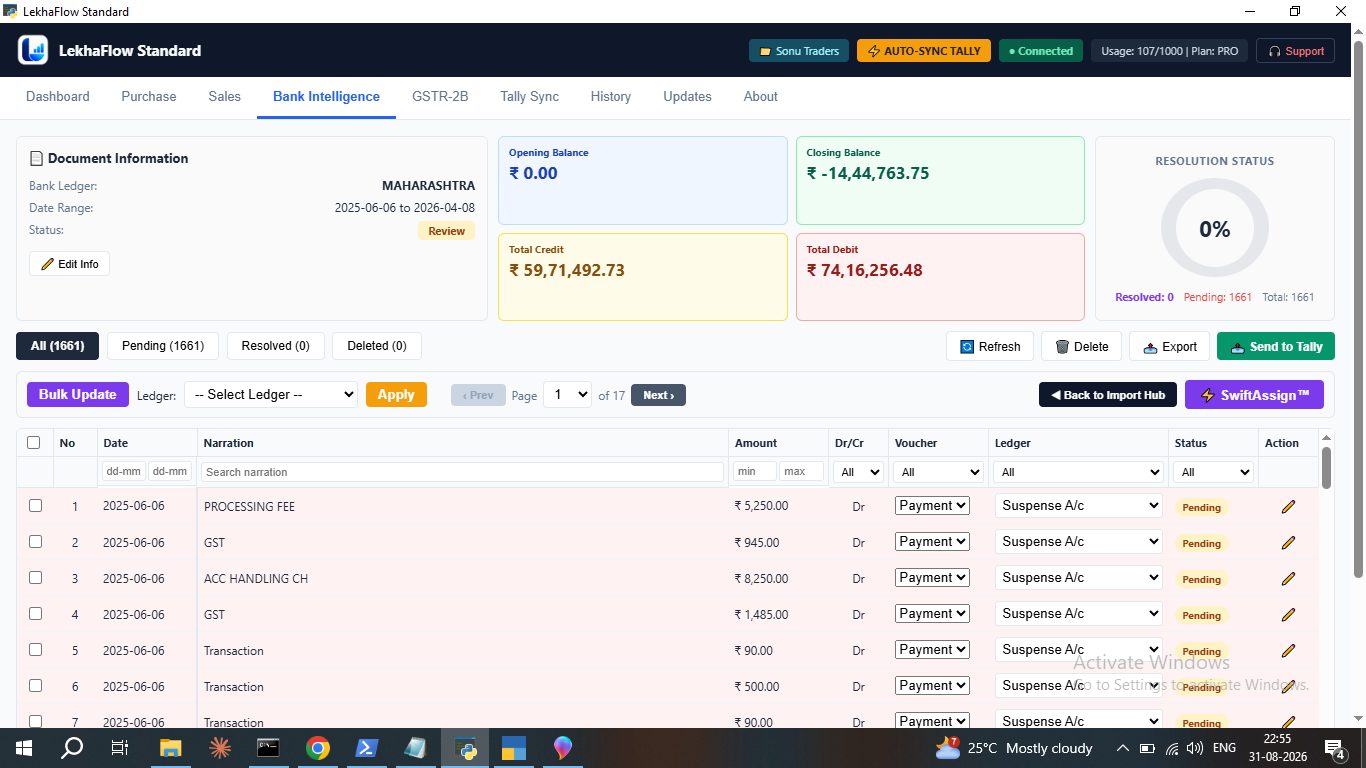Screen dimensions: 1366x768
Task: Click edit pencil on row 4 GST
Action: coord(1288,615)
